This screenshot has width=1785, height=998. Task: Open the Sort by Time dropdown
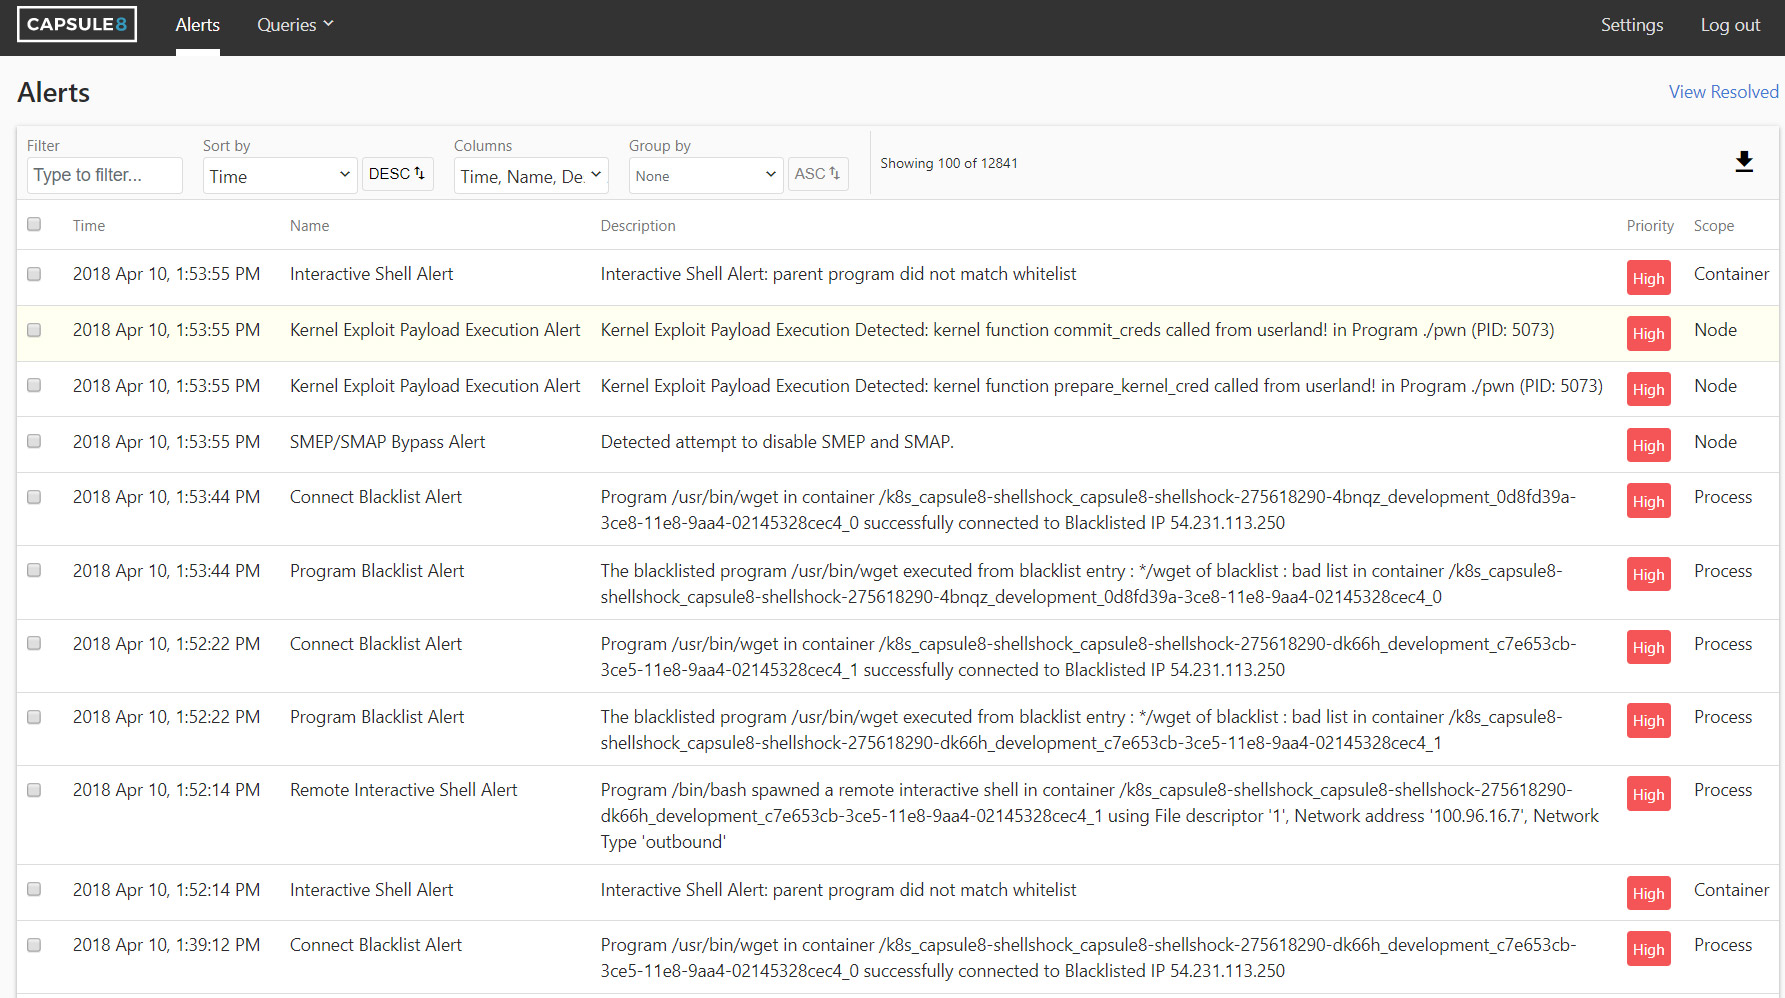point(279,176)
